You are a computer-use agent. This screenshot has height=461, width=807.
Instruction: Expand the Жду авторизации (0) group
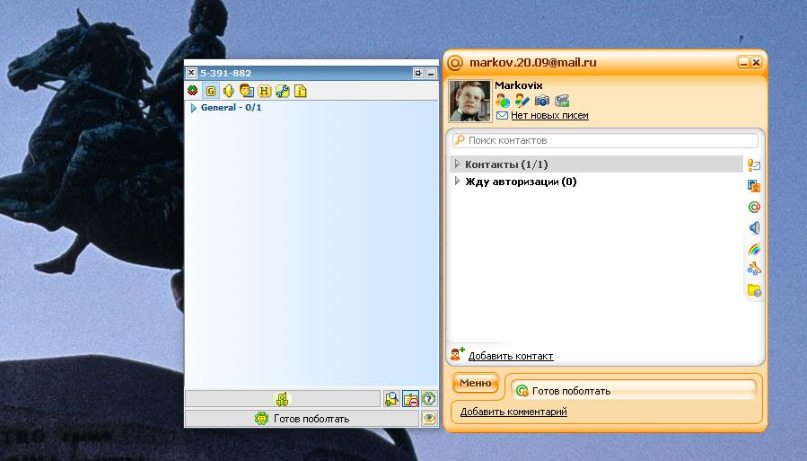pyautogui.click(x=457, y=182)
